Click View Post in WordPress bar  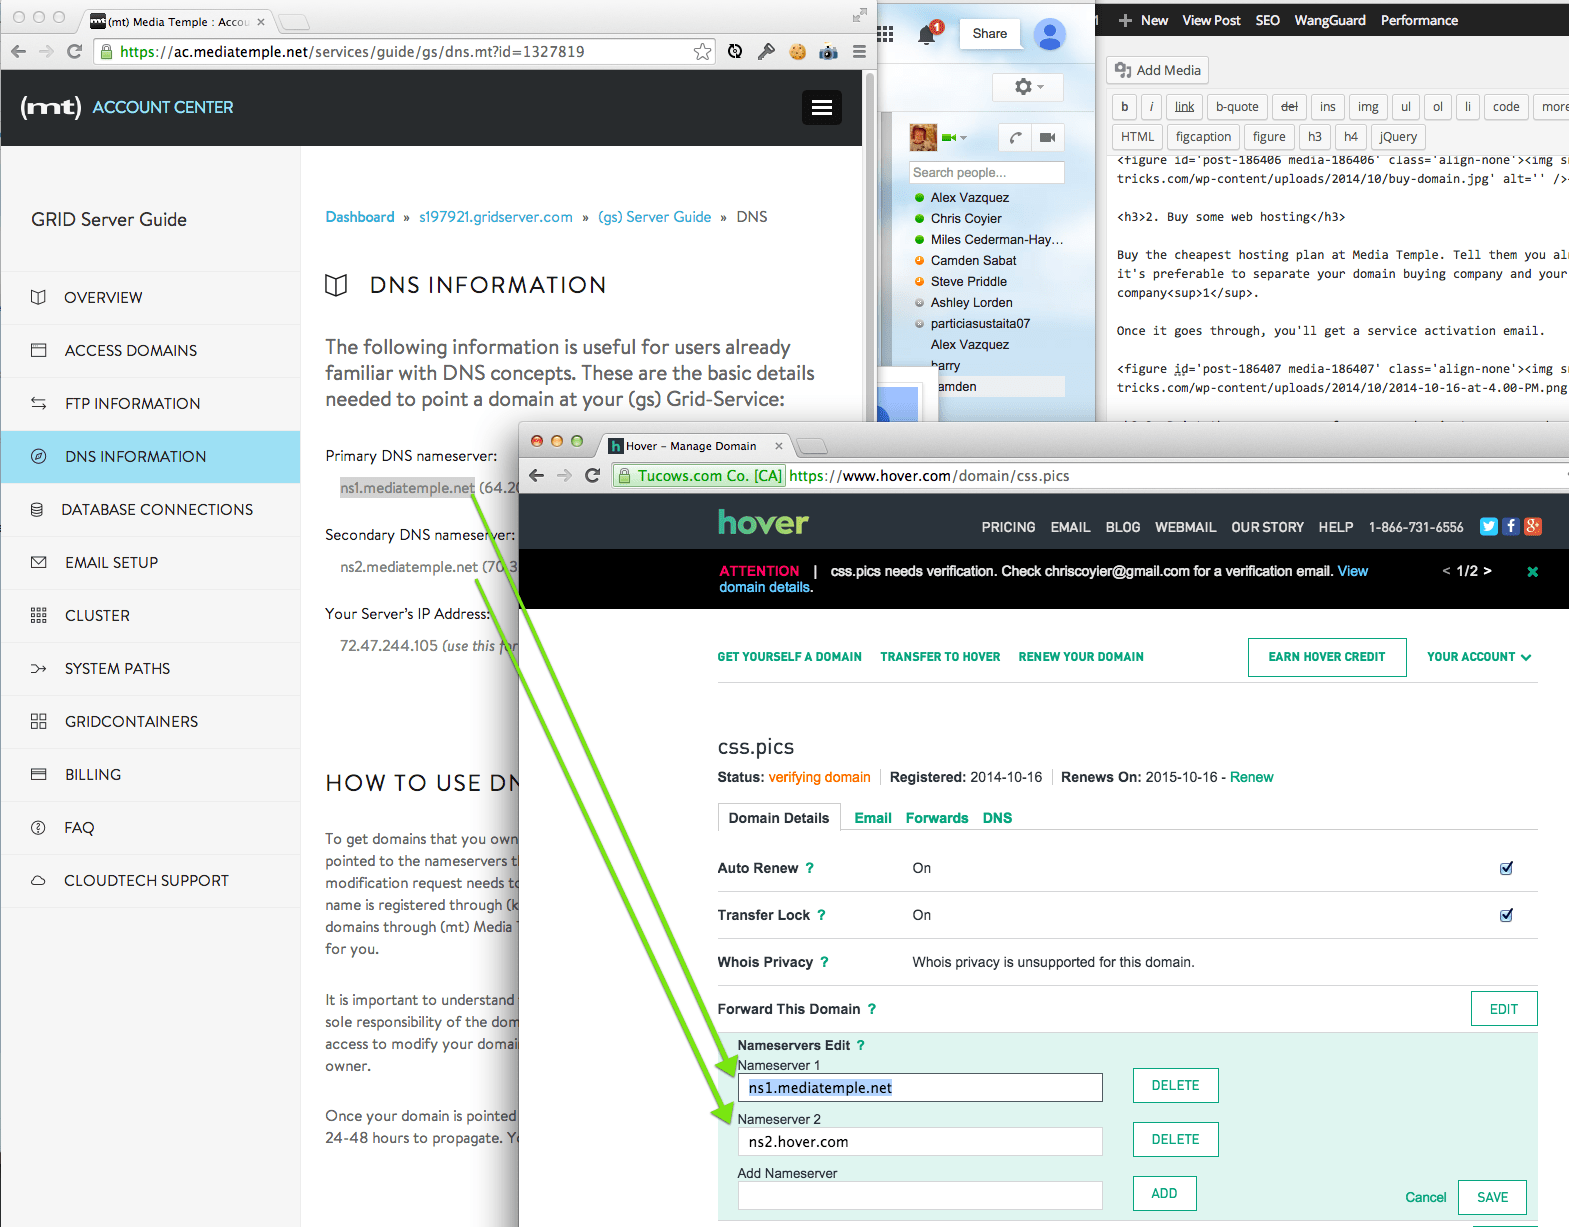(x=1211, y=20)
